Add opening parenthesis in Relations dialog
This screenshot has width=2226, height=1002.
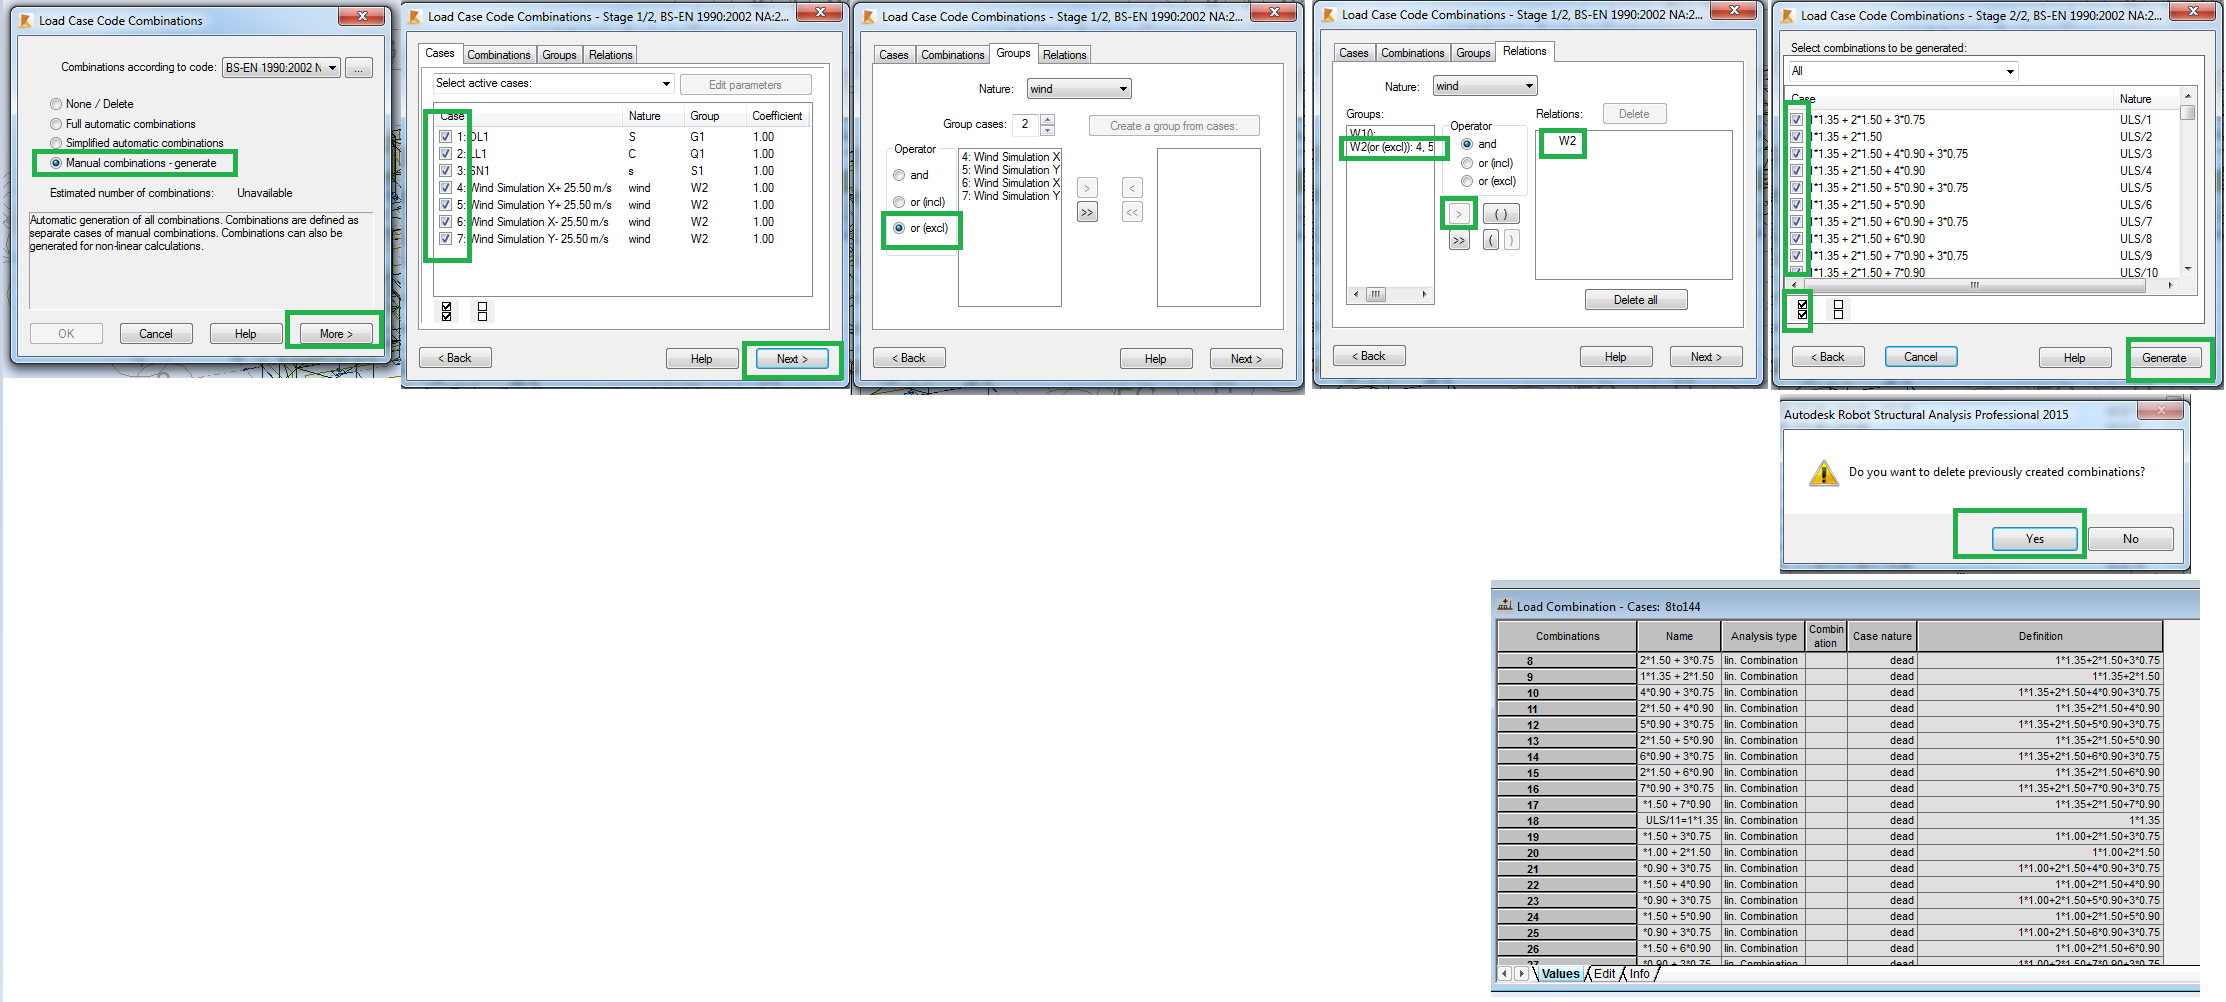(x=1489, y=240)
